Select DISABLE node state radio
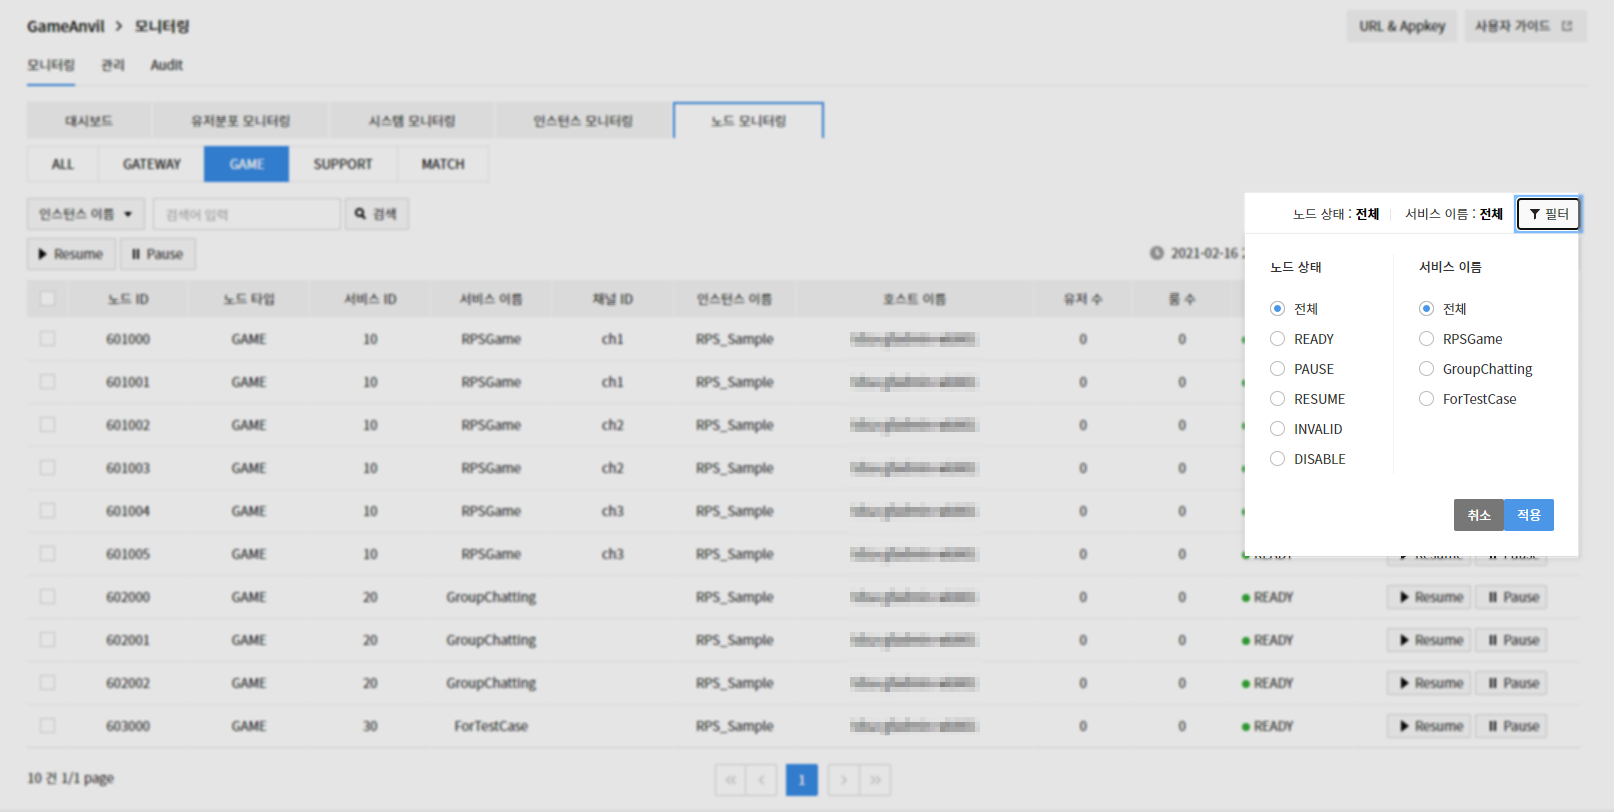 pos(1277,459)
